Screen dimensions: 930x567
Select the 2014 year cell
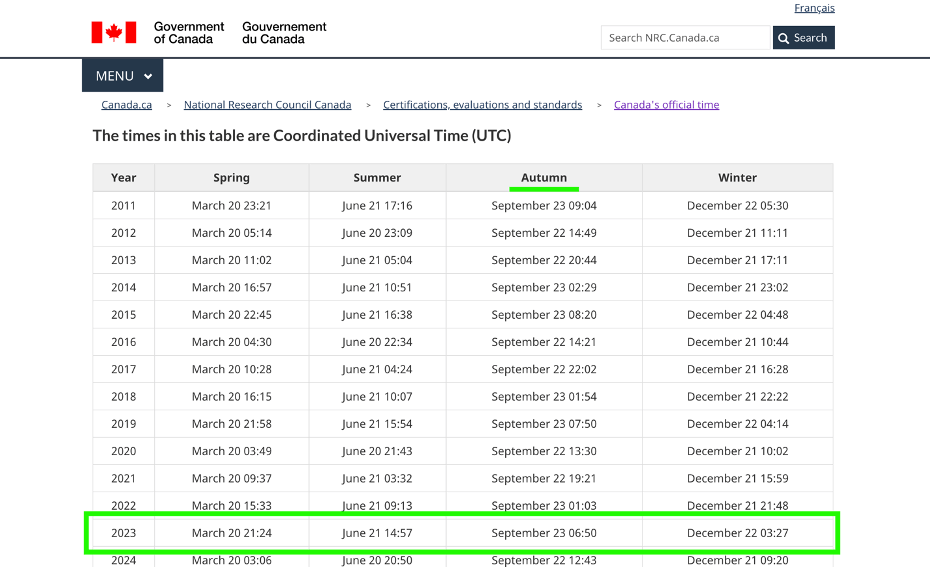pyautogui.click(x=123, y=287)
